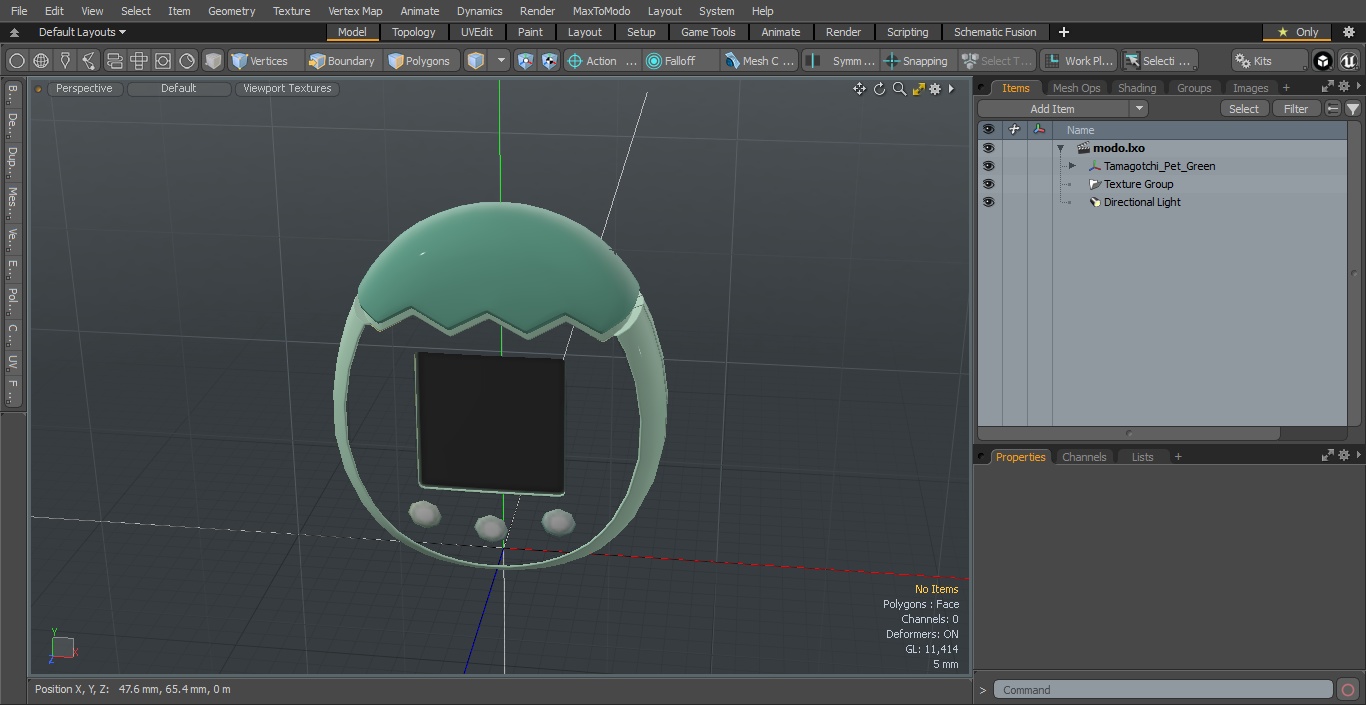Click the list options icon beside Filter
1366x705 pixels.
[x=1333, y=109]
